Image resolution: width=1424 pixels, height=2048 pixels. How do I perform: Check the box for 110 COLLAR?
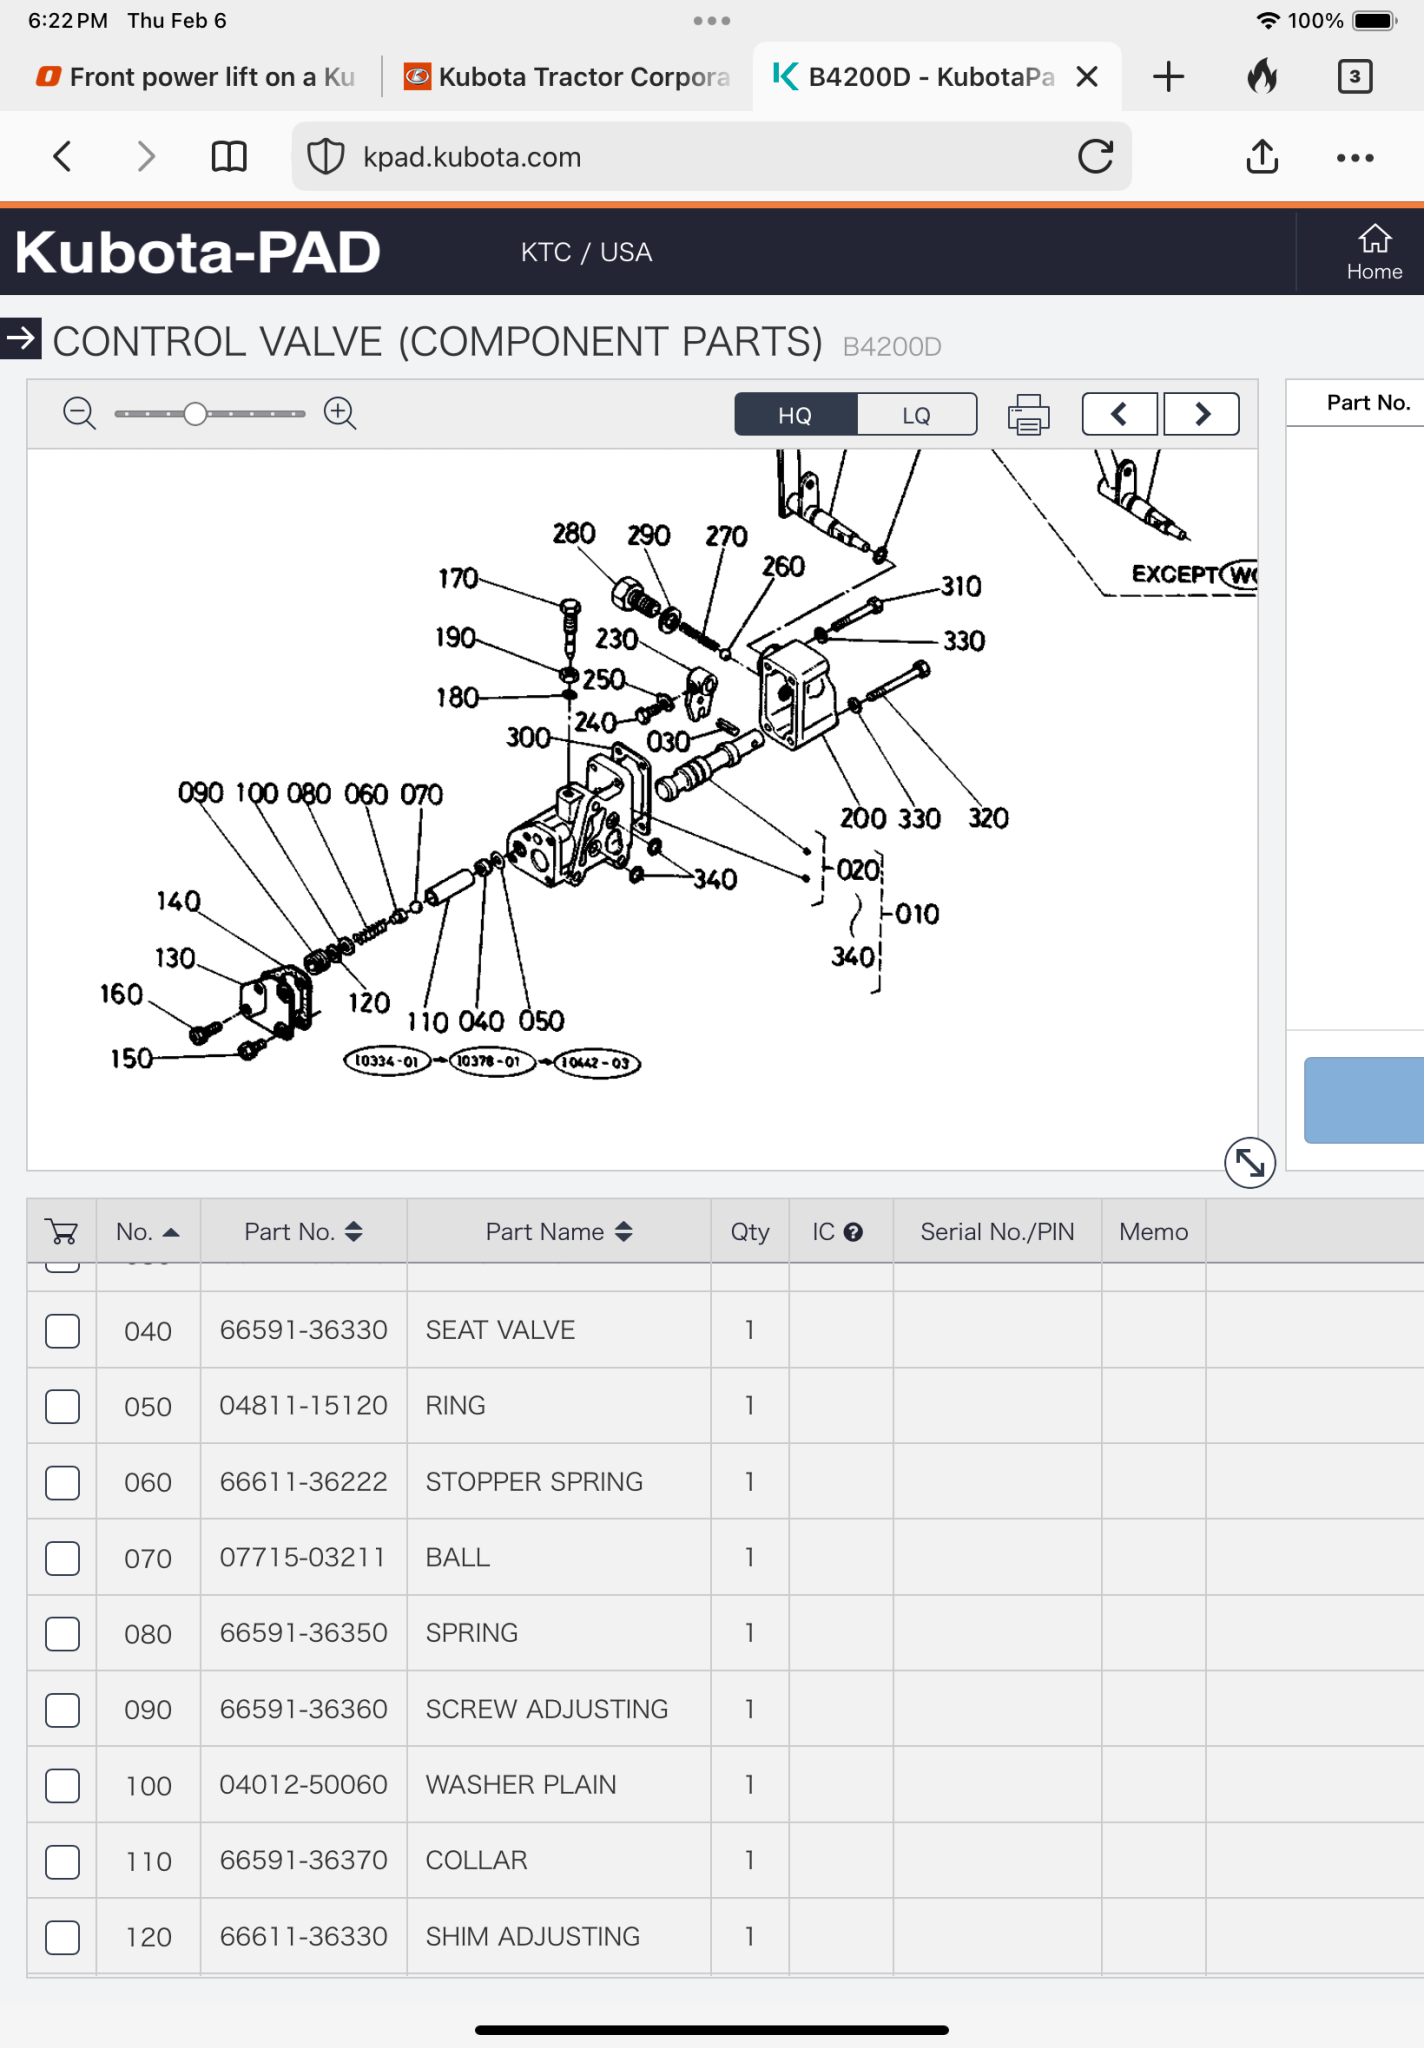pyautogui.click(x=62, y=1861)
